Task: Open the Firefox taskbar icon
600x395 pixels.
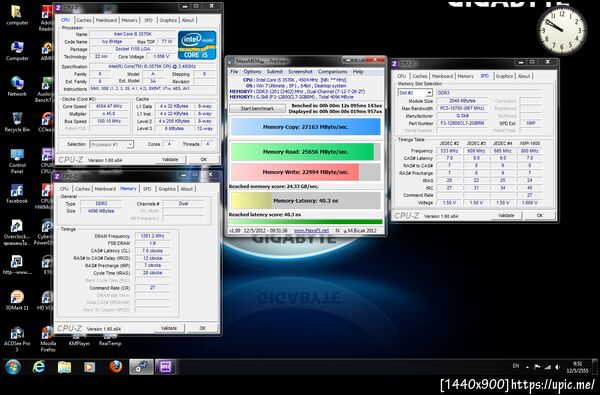Action: (x=115, y=367)
